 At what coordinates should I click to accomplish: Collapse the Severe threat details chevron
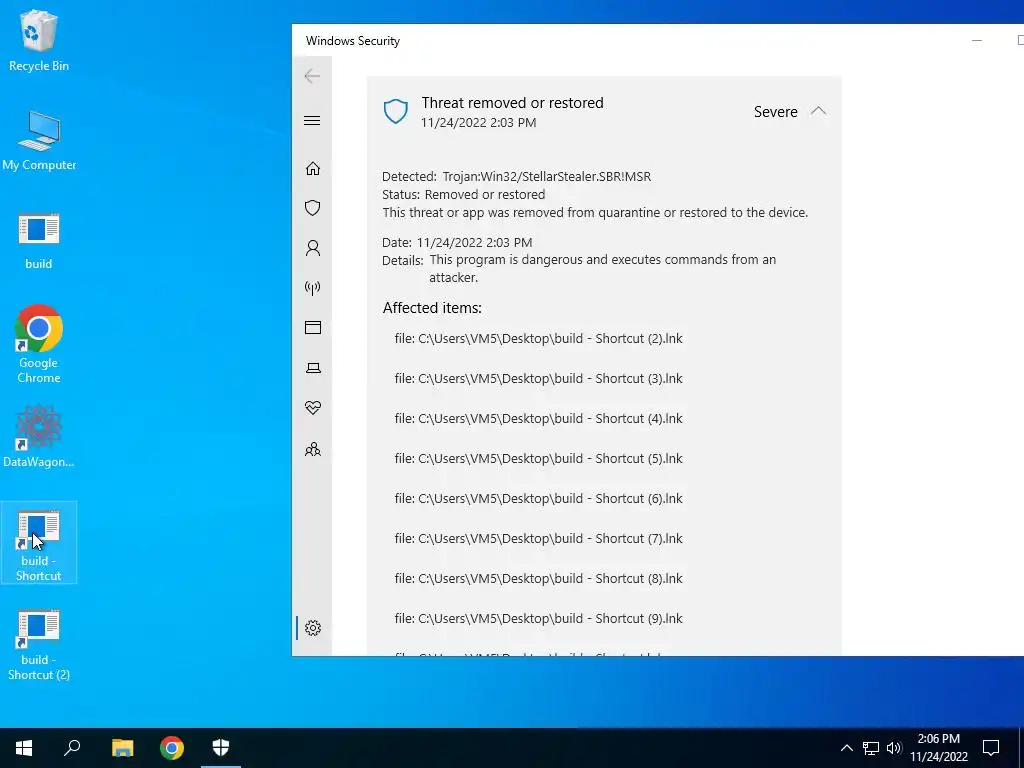click(818, 111)
